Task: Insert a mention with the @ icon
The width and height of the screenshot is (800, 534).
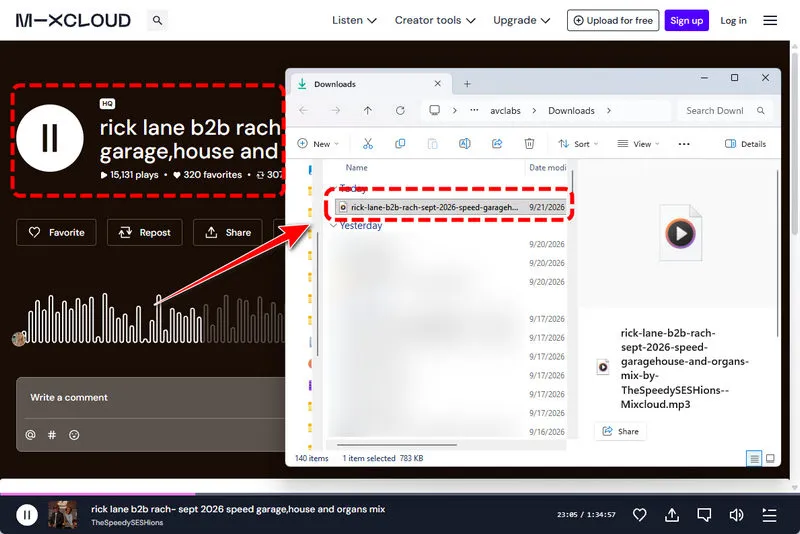Action: pyautogui.click(x=31, y=435)
